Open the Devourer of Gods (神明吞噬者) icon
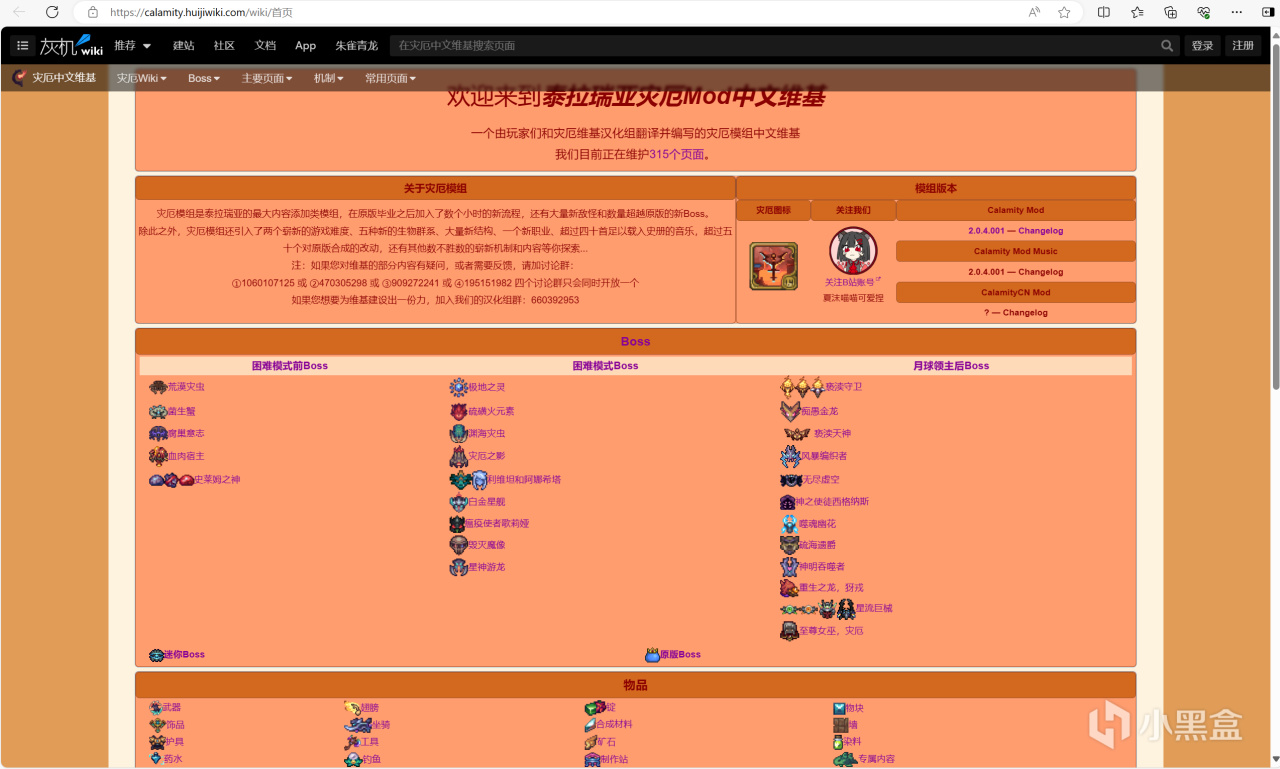The image size is (1280, 769). tap(789, 567)
